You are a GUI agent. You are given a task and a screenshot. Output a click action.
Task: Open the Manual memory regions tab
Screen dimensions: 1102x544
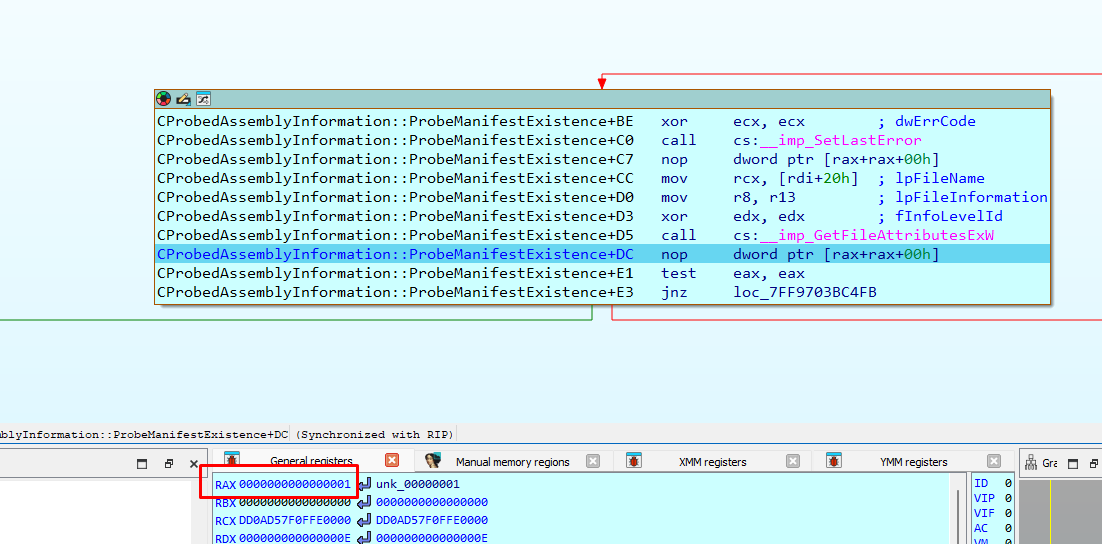click(x=512, y=462)
